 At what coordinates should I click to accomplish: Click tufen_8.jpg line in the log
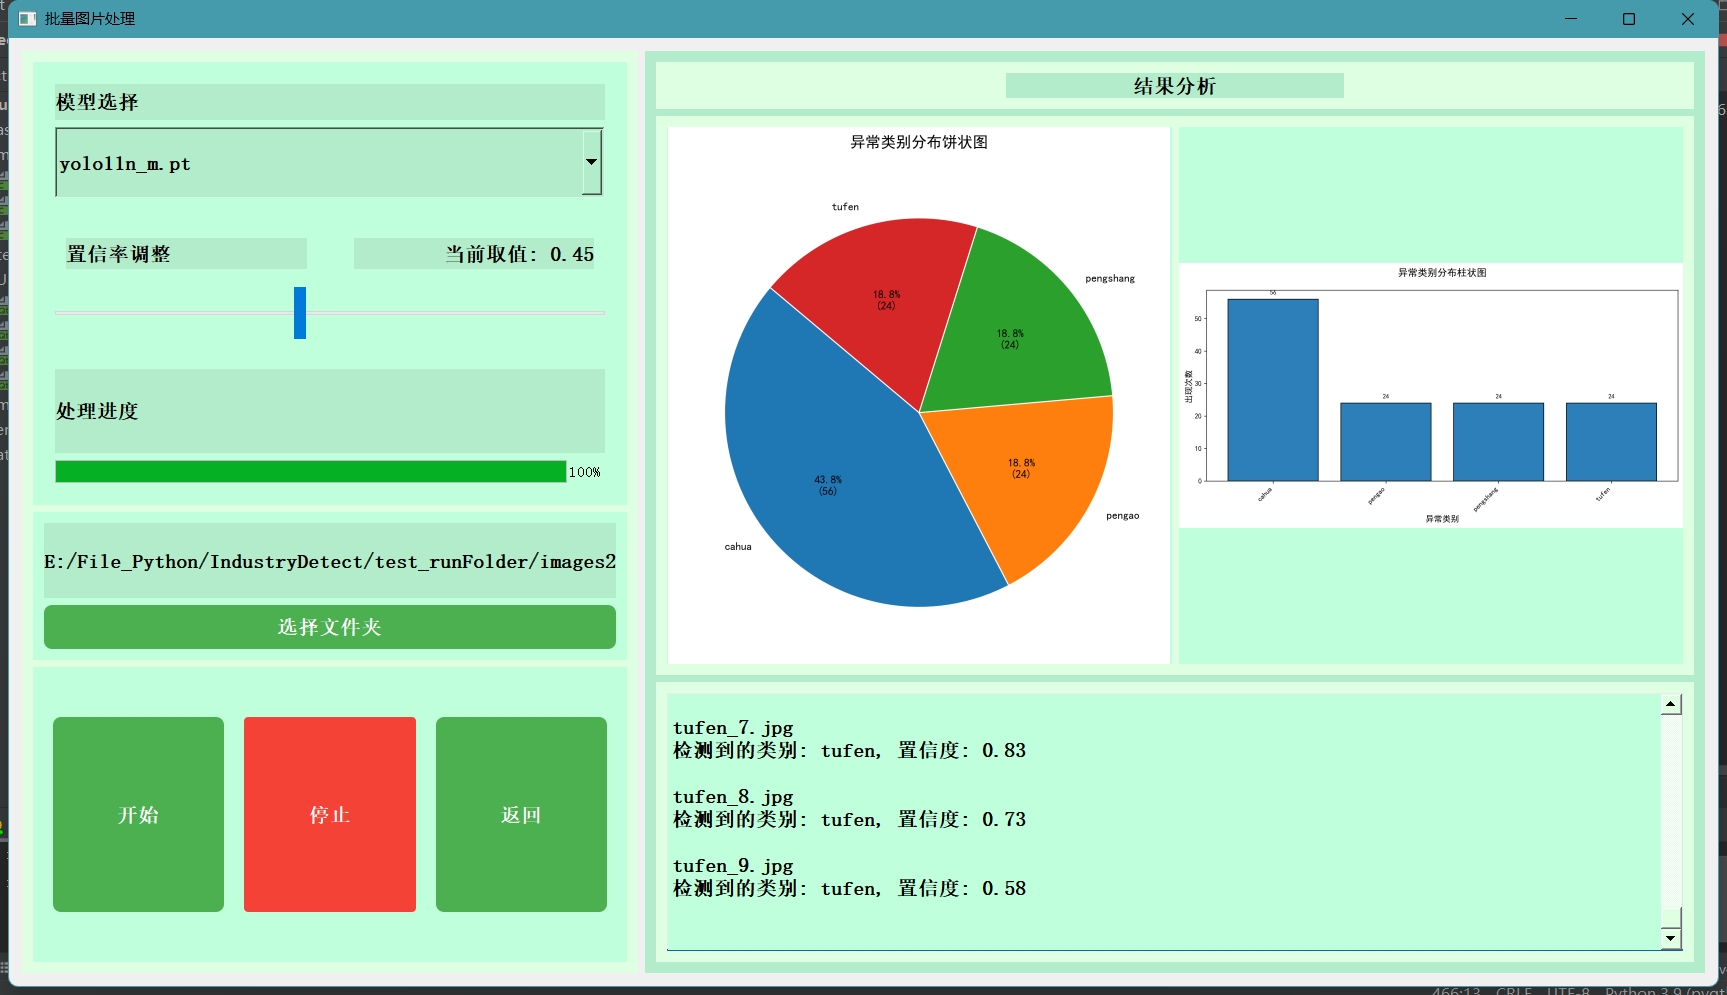click(733, 797)
